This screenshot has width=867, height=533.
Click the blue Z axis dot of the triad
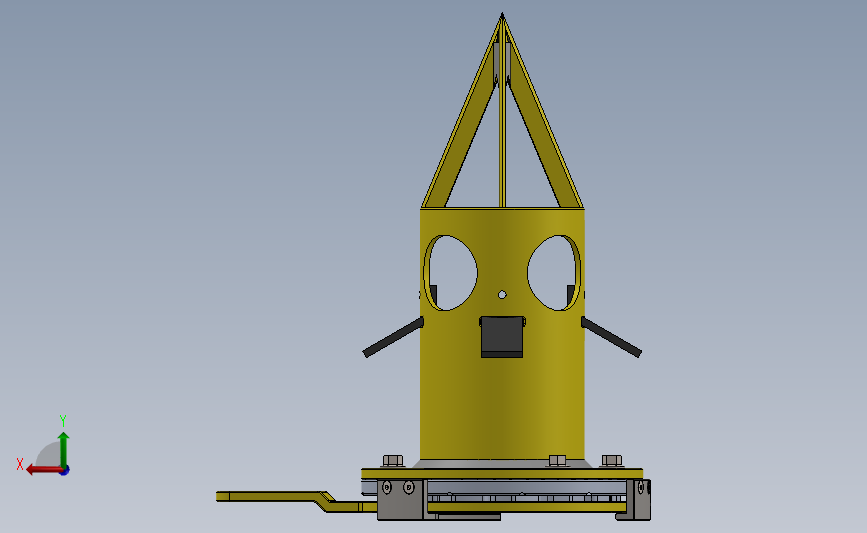[x=65, y=471]
